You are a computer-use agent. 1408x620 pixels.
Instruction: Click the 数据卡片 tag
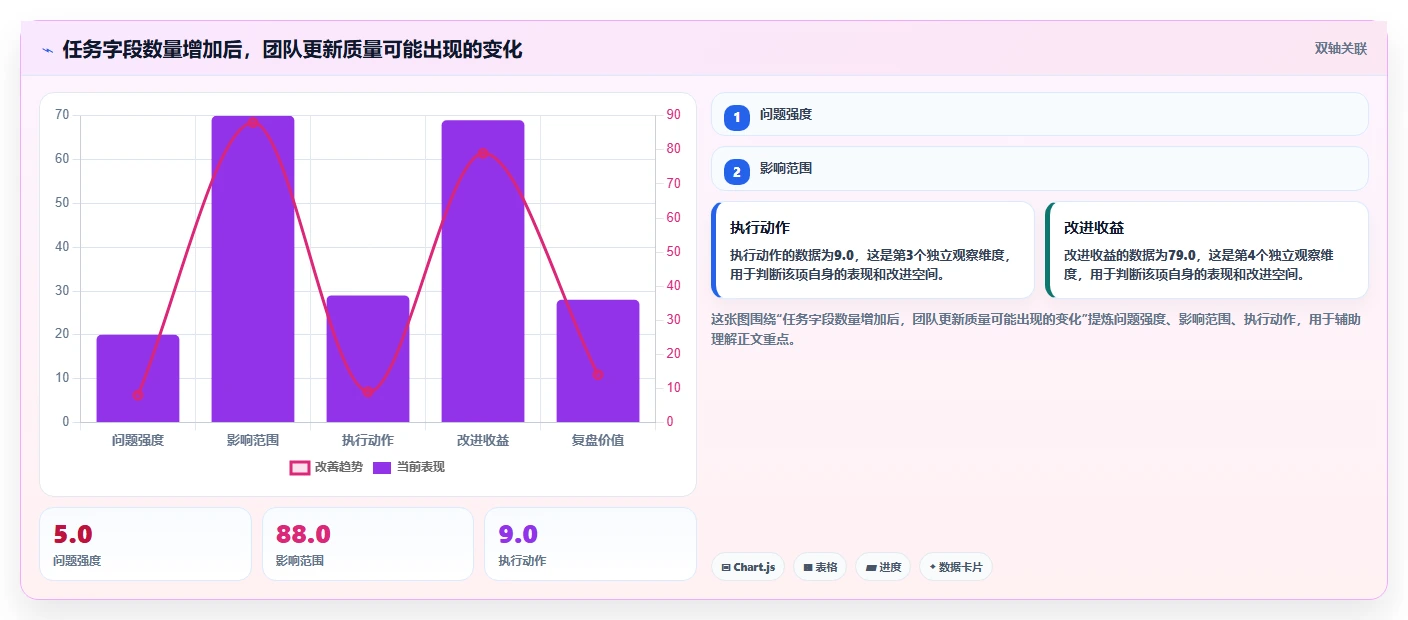pyautogui.click(x=955, y=567)
